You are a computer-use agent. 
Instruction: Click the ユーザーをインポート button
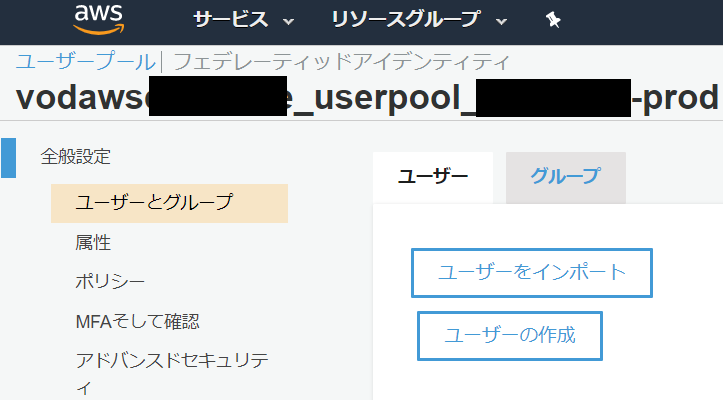tap(532, 273)
